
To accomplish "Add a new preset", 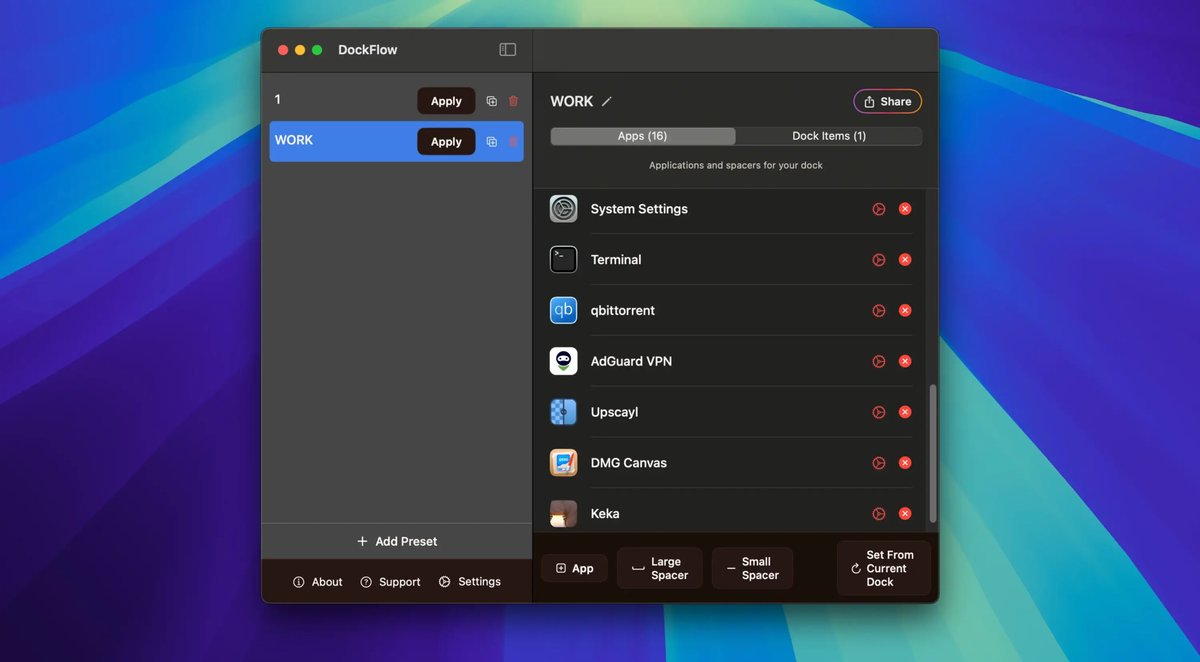I will [396, 541].
